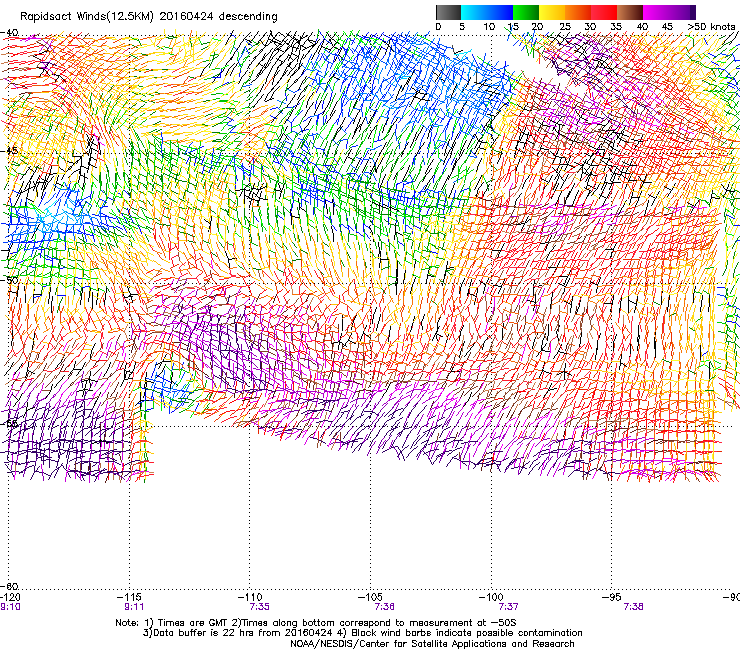Click the '-40' latitude axis label
The image size is (740, 650).
coord(9,33)
